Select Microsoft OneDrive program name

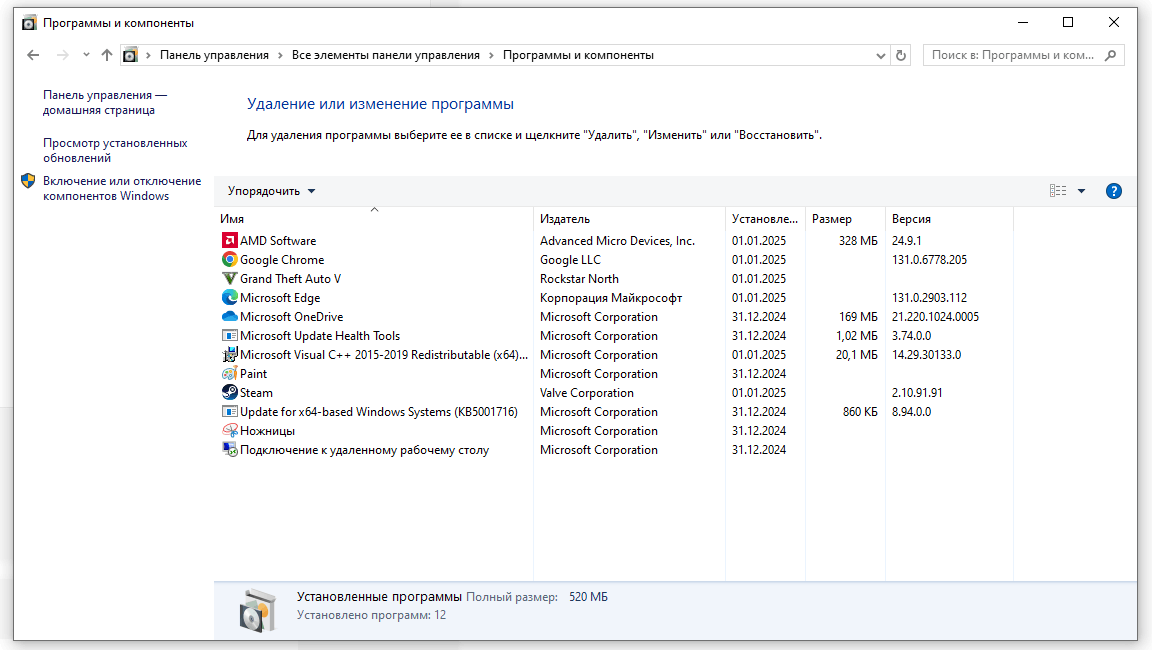[292, 317]
